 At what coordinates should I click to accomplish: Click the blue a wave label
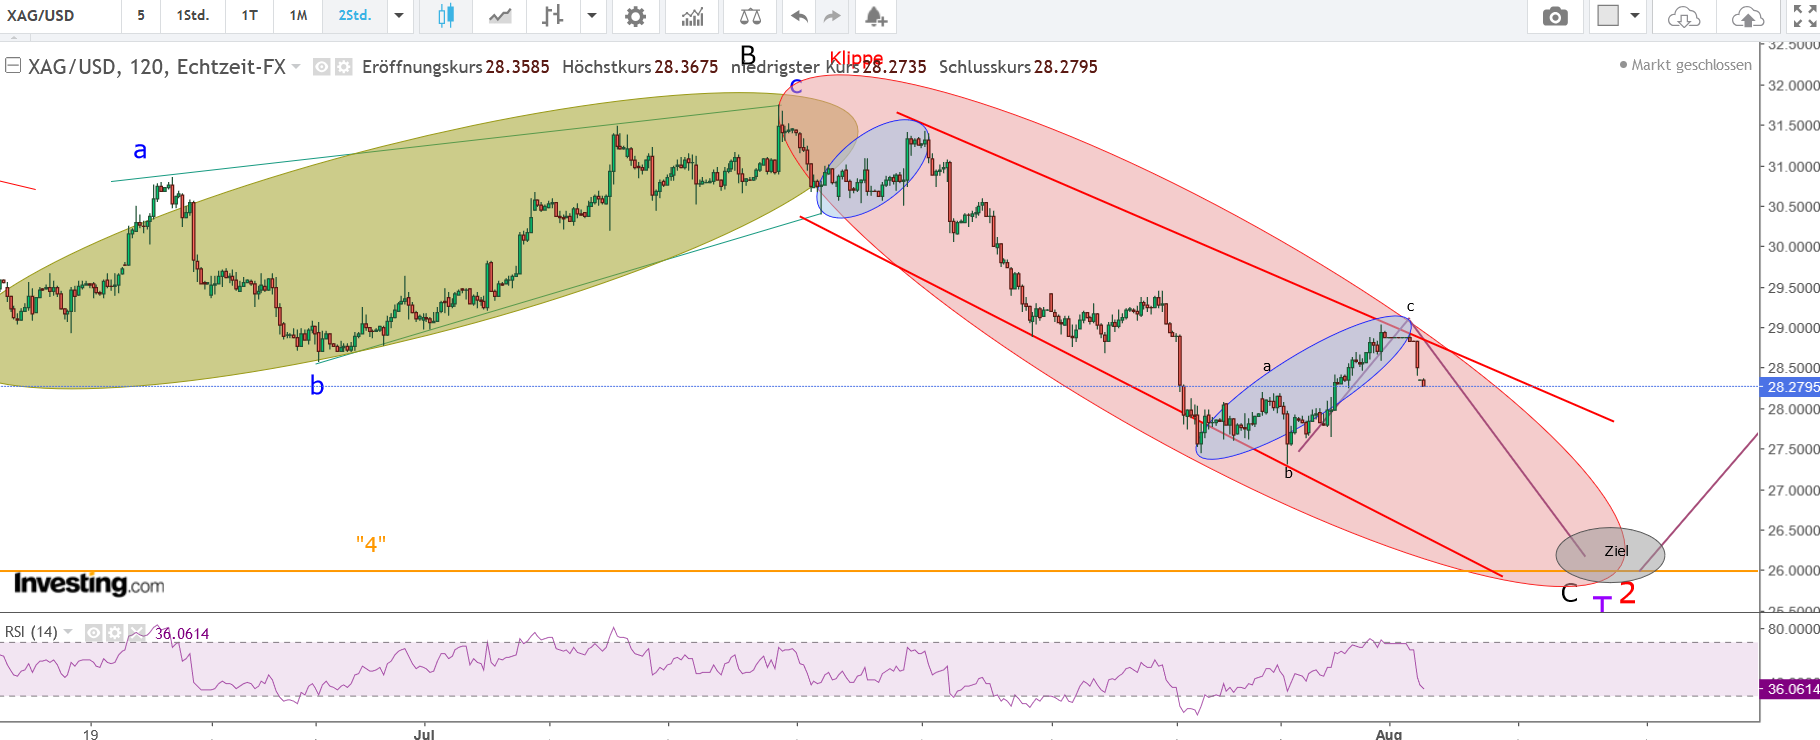coord(140,151)
